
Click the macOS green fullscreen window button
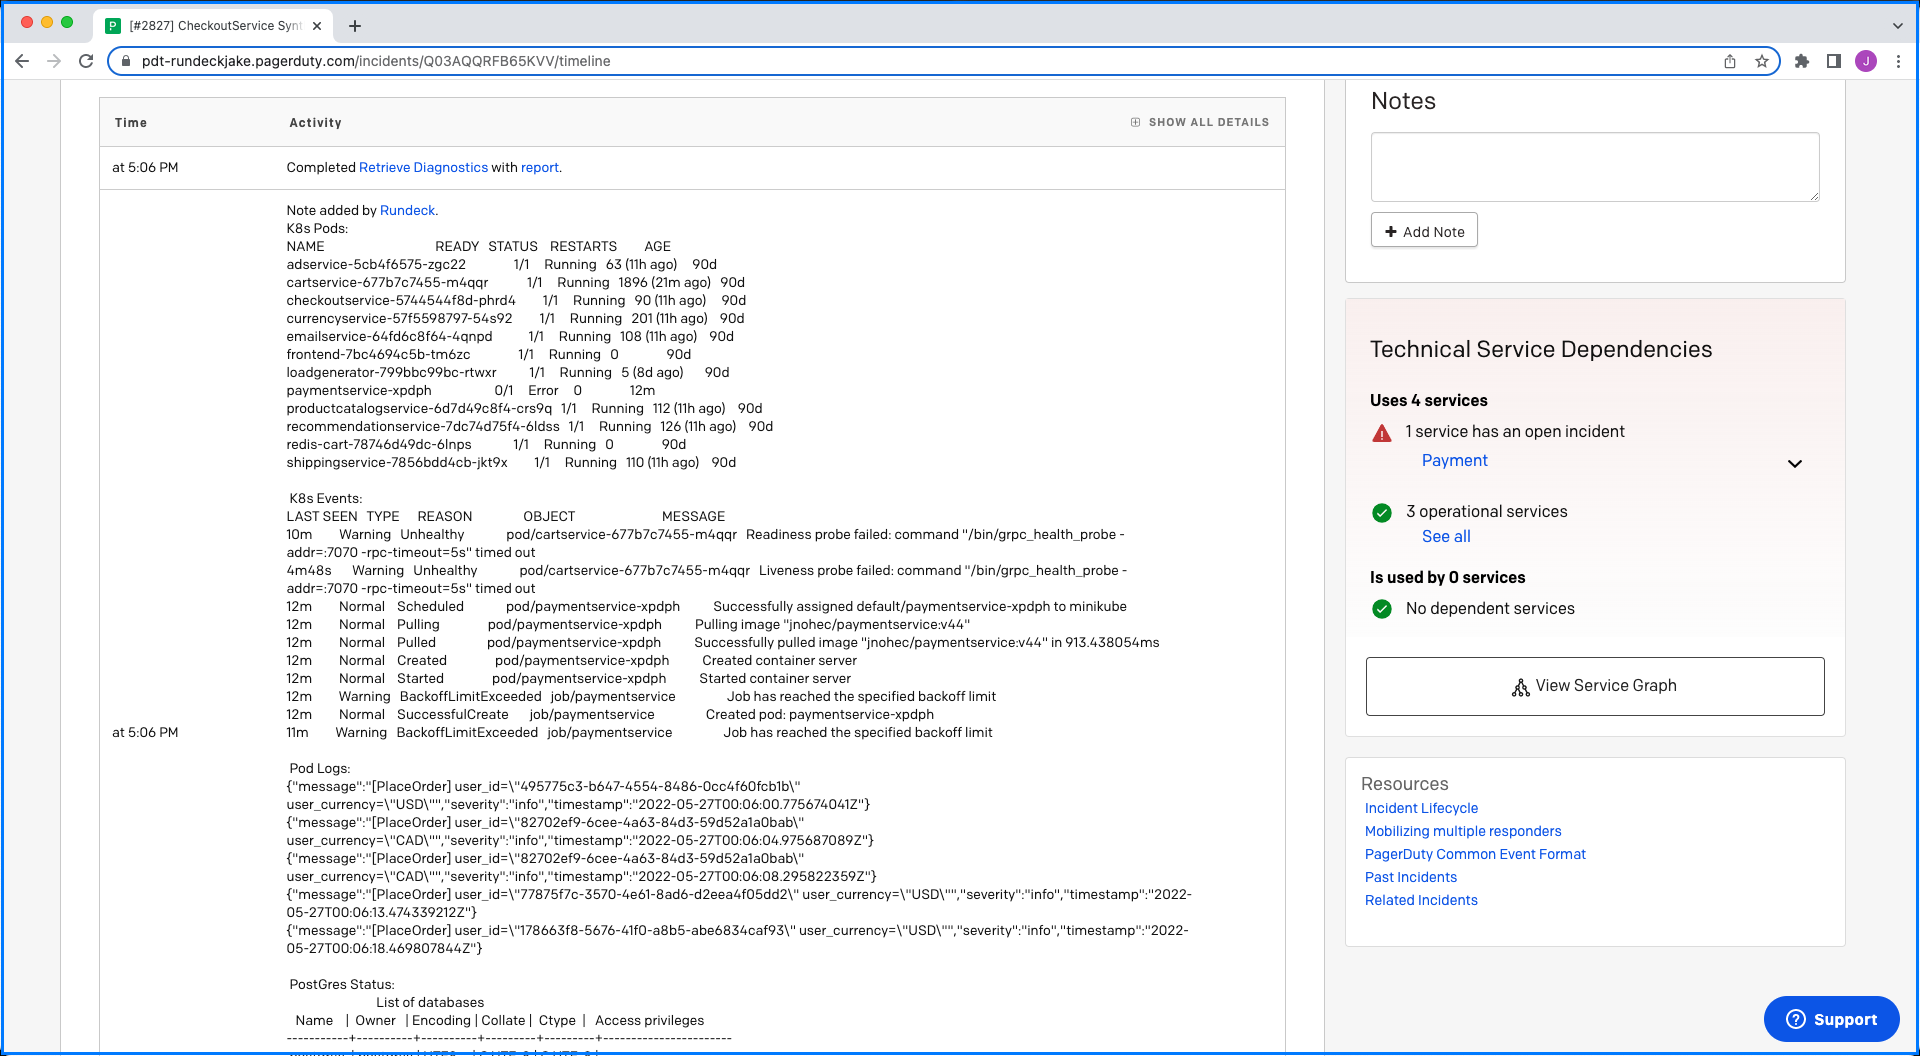(x=67, y=22)
